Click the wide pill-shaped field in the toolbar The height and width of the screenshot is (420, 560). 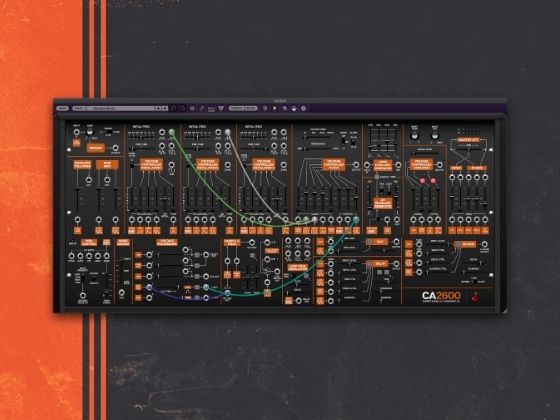pos(243,108)
